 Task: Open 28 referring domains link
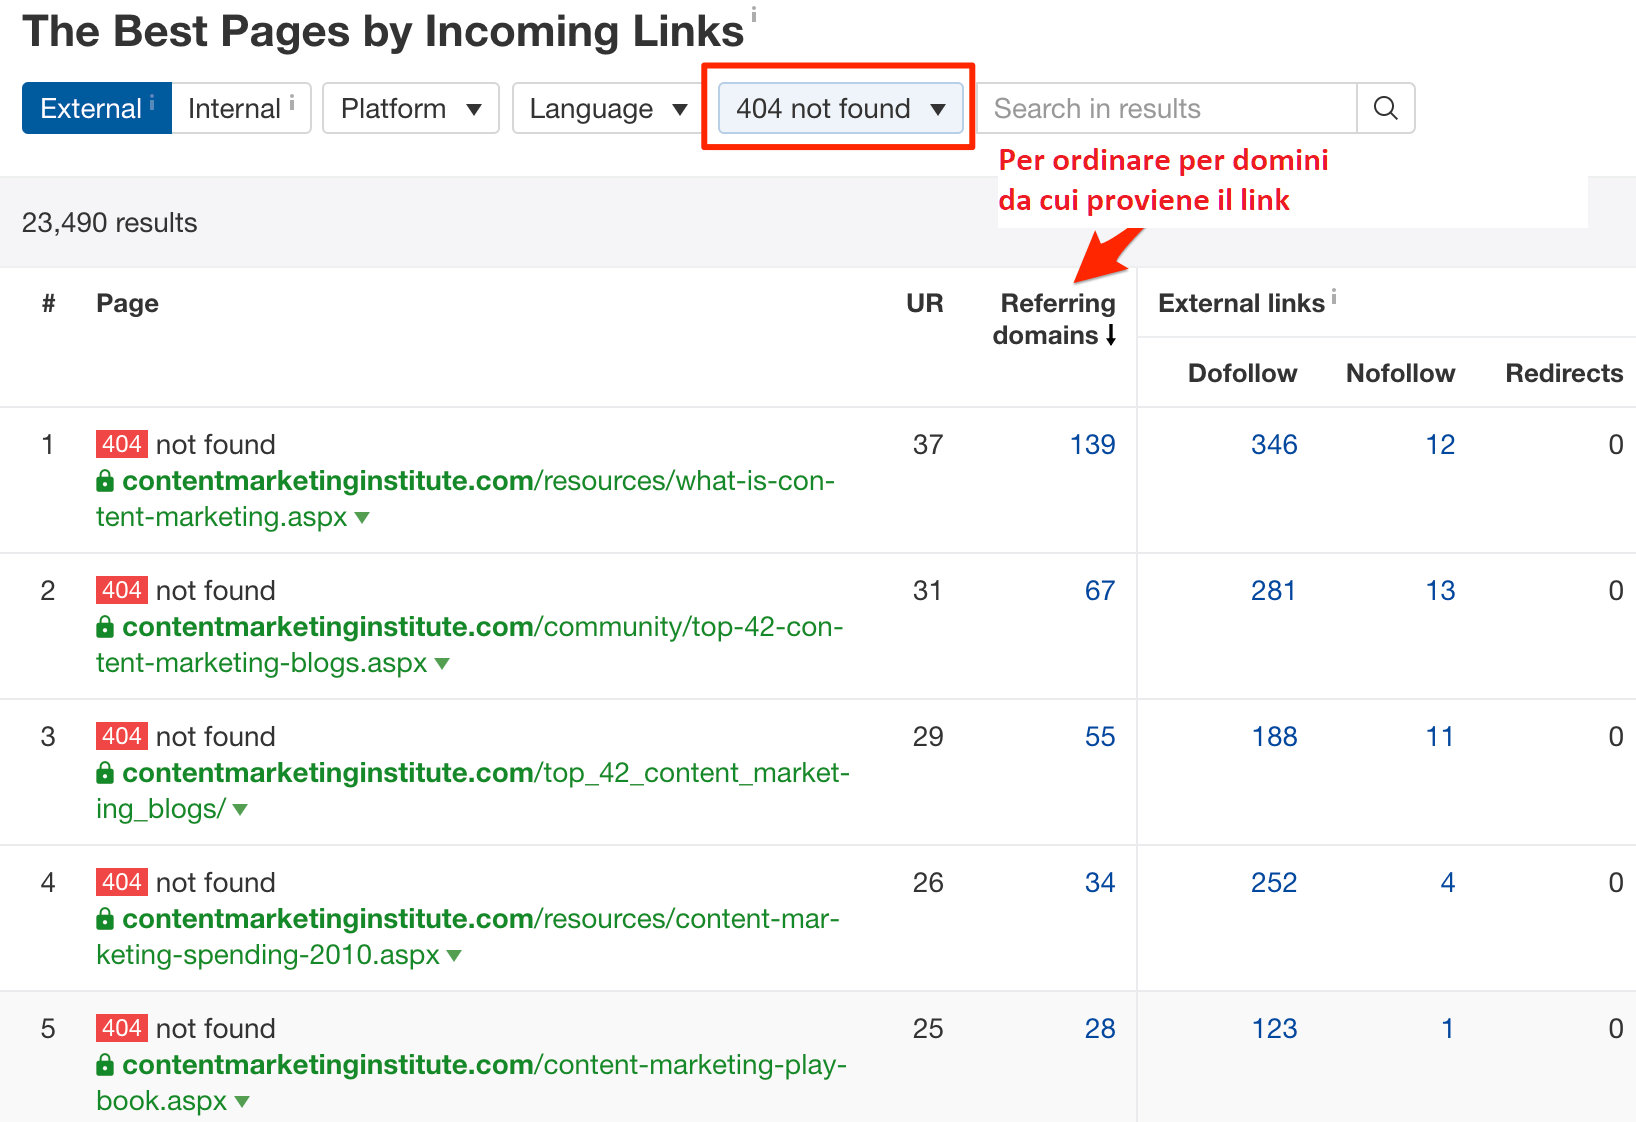pos(1100,1029)
